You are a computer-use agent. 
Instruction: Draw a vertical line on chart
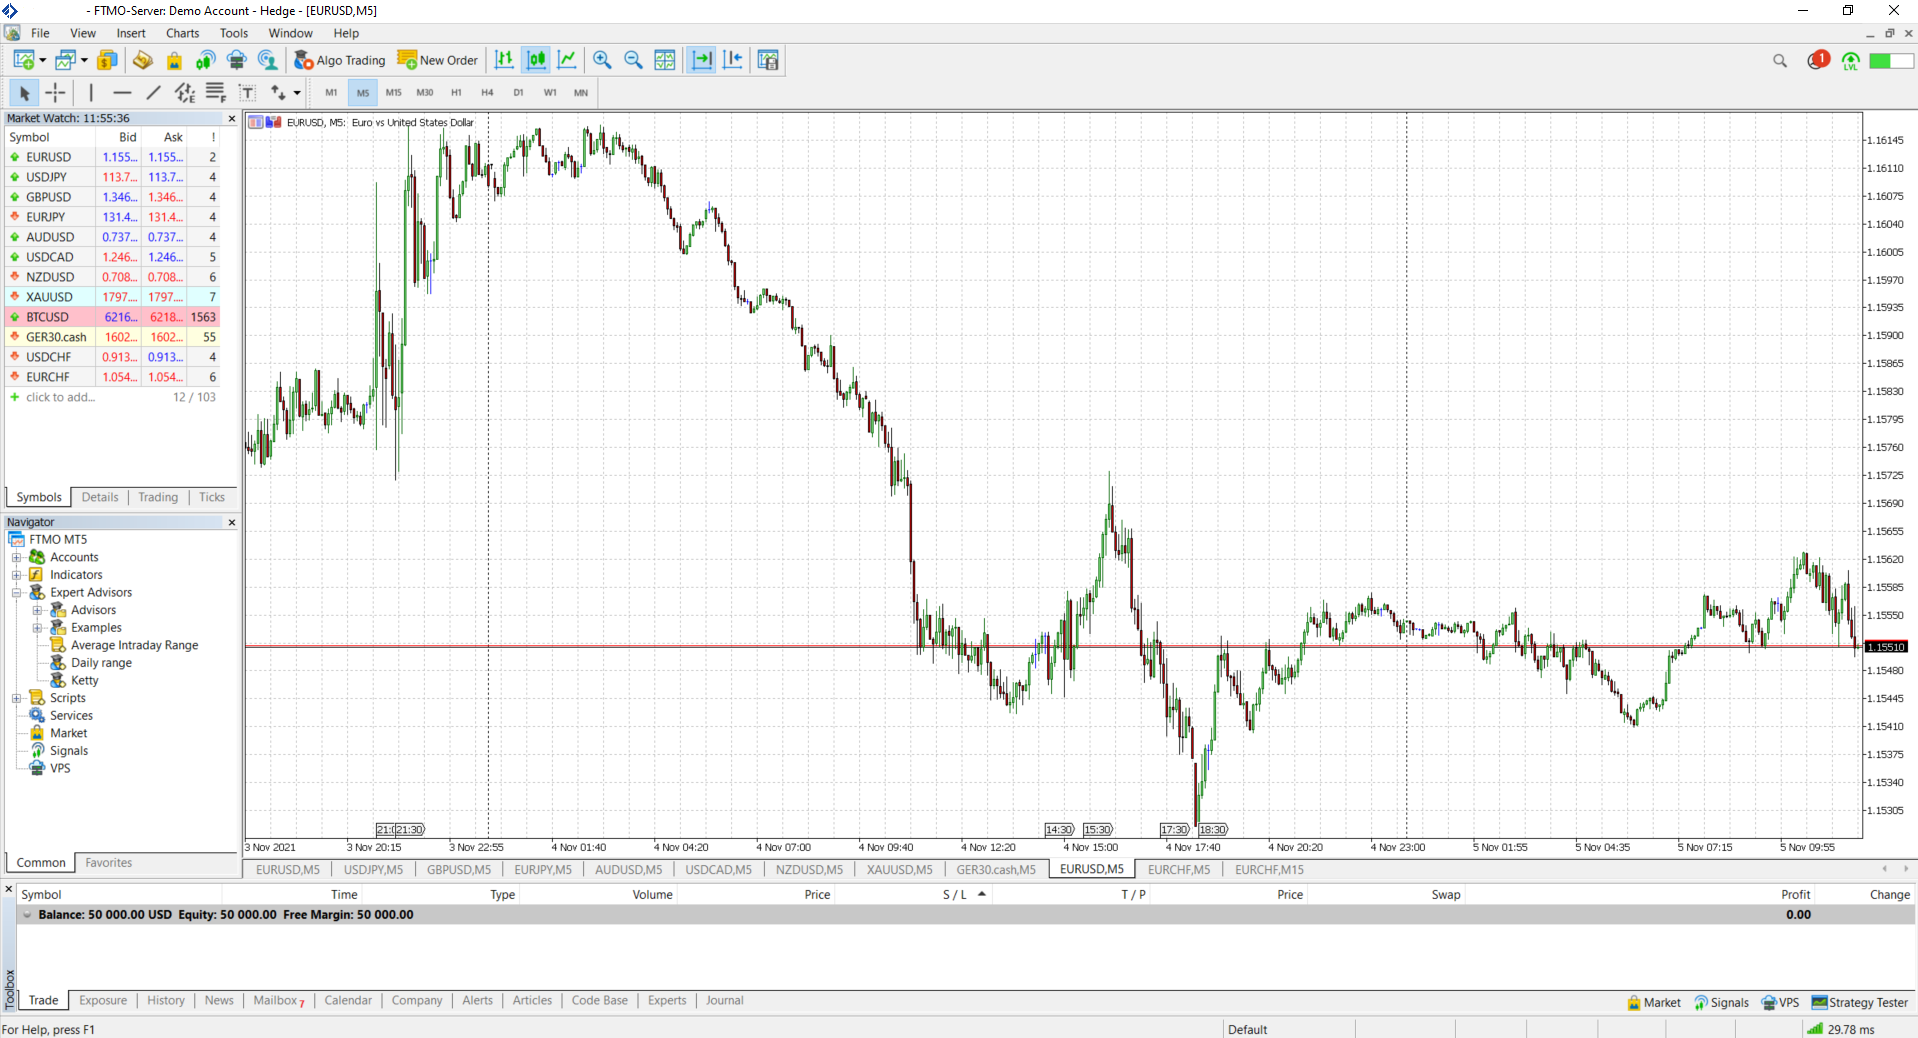tap(91, 93)
